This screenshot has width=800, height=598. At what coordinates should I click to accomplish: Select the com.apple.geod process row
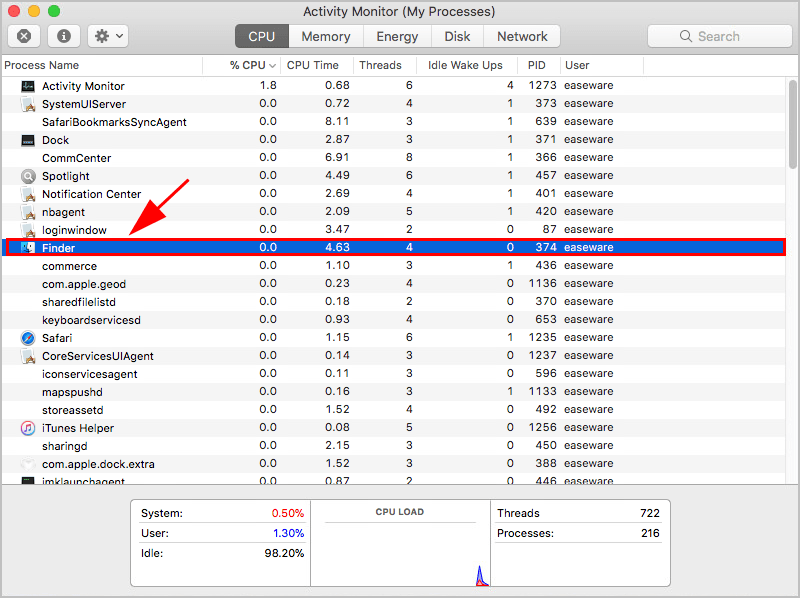point(394,284)
